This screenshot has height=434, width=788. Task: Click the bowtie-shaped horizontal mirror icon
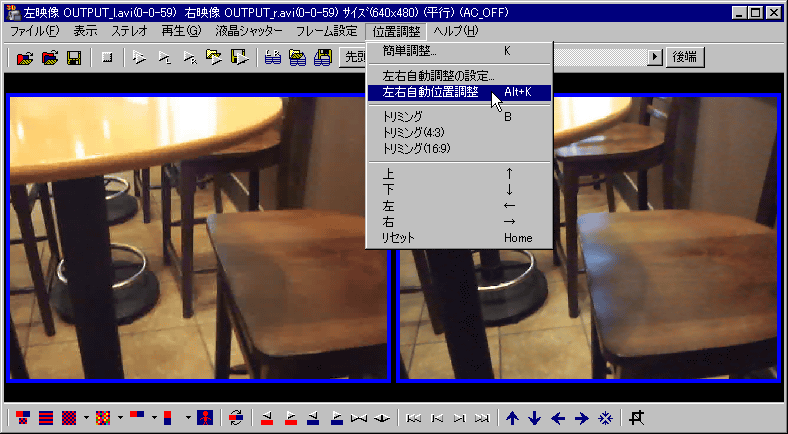359,417
